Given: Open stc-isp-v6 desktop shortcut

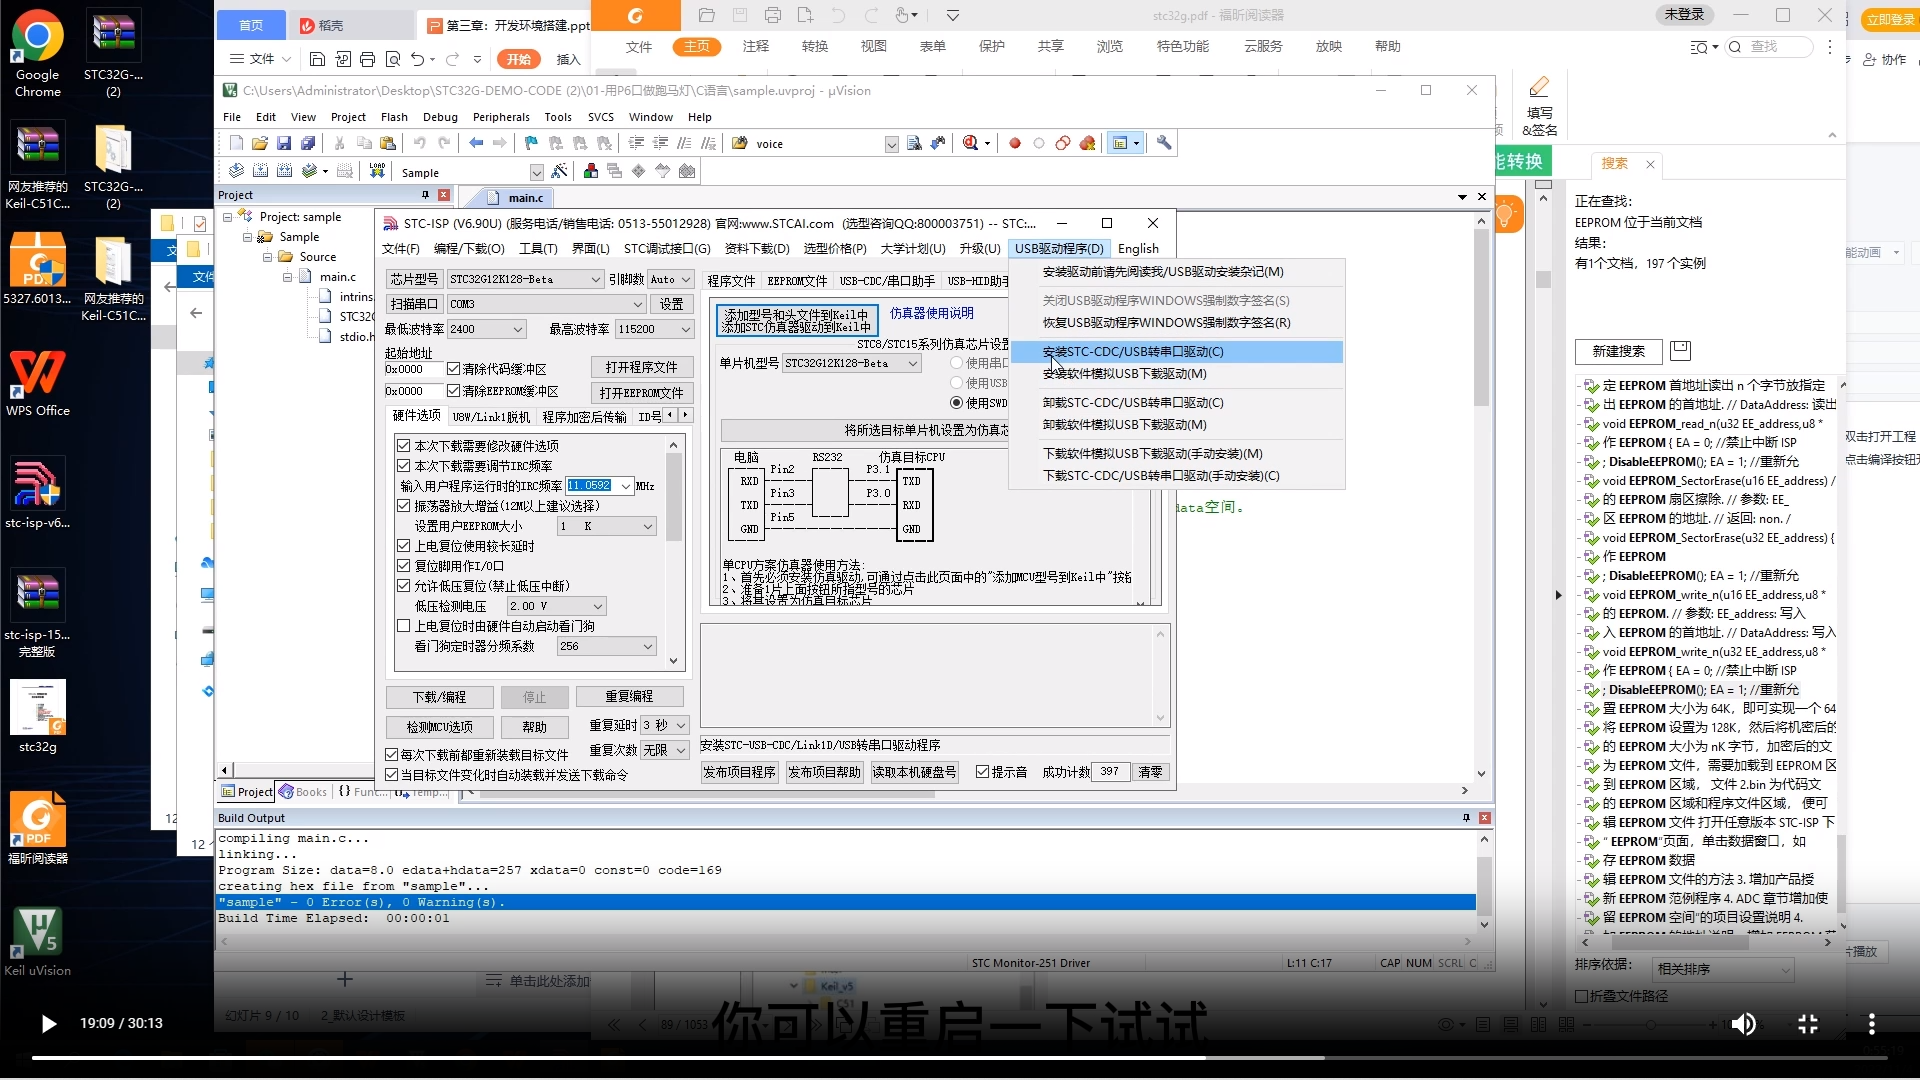Looking at the screenshot, I should point(38,493).
